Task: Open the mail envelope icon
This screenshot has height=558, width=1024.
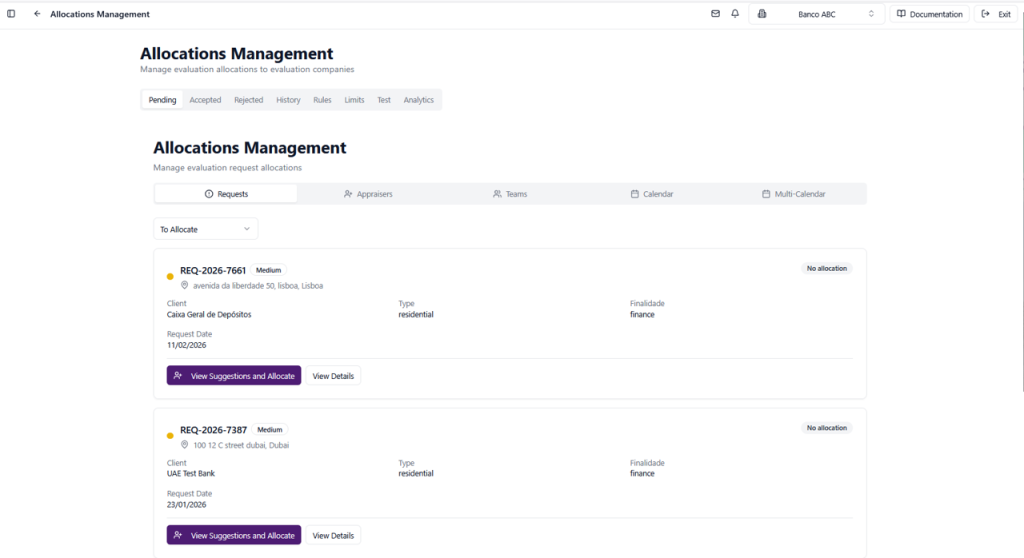Action: tap(715, 14)
